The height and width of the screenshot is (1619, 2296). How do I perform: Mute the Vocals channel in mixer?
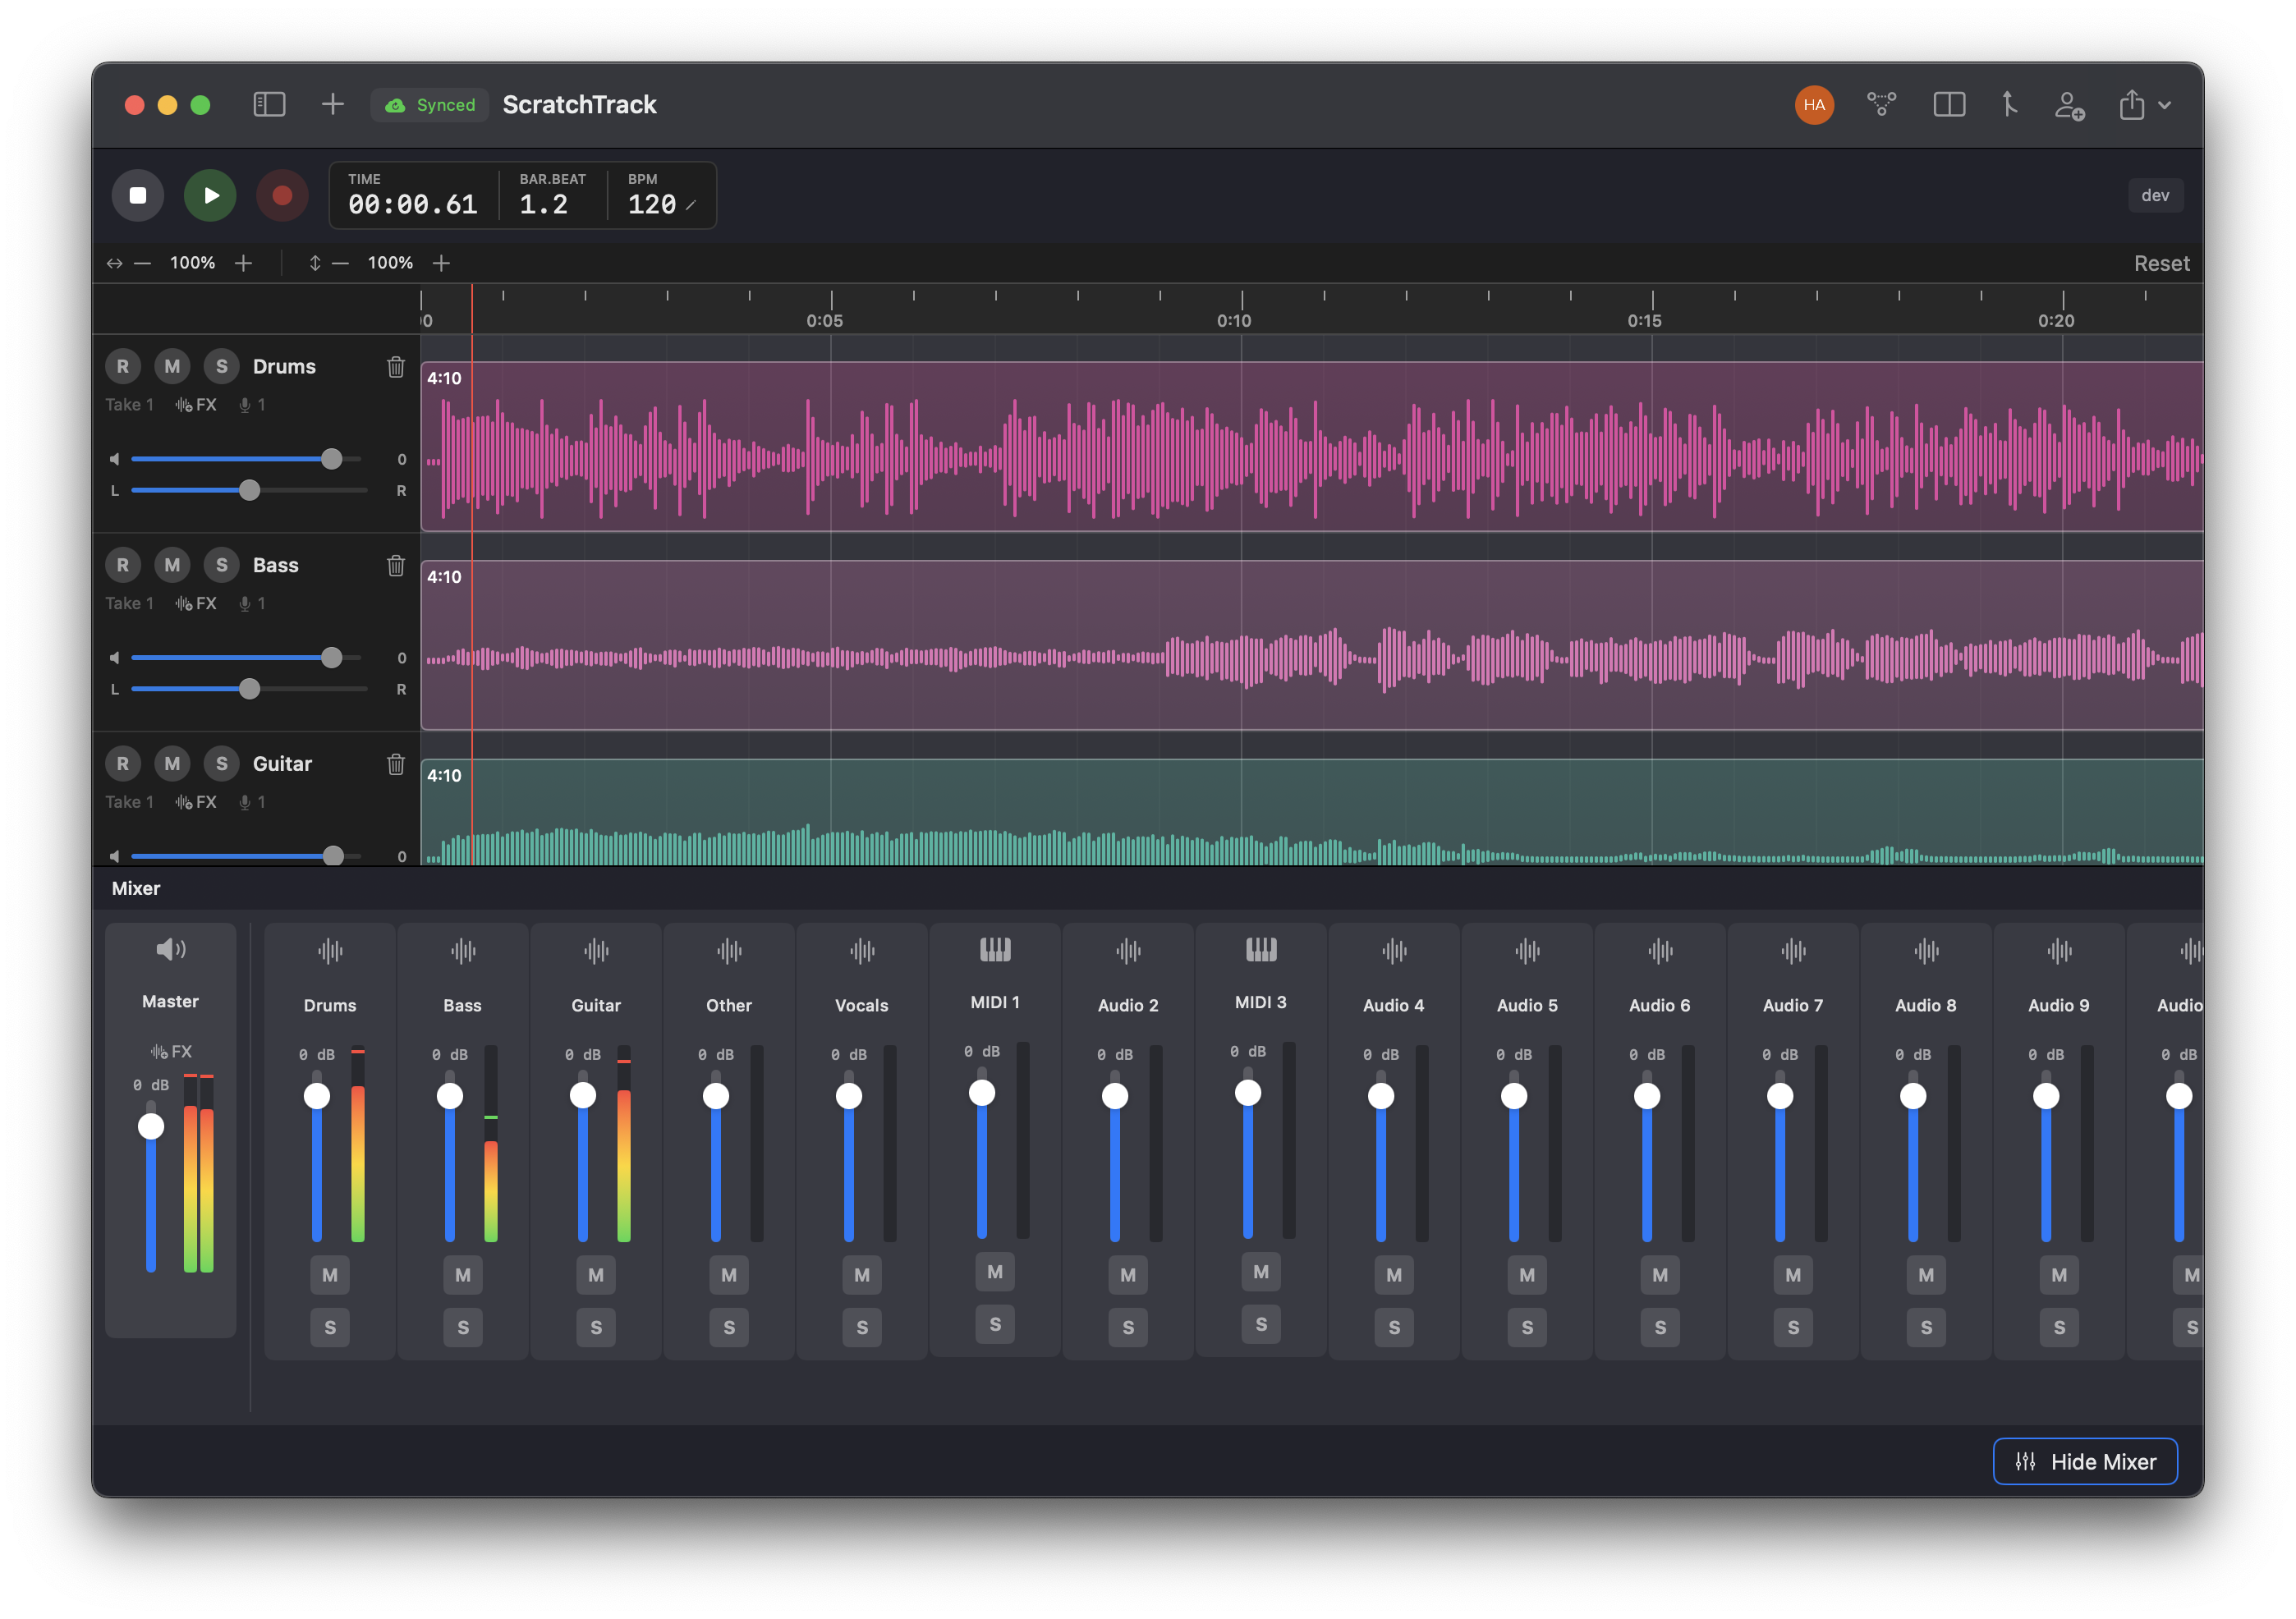pos(861,1275)
